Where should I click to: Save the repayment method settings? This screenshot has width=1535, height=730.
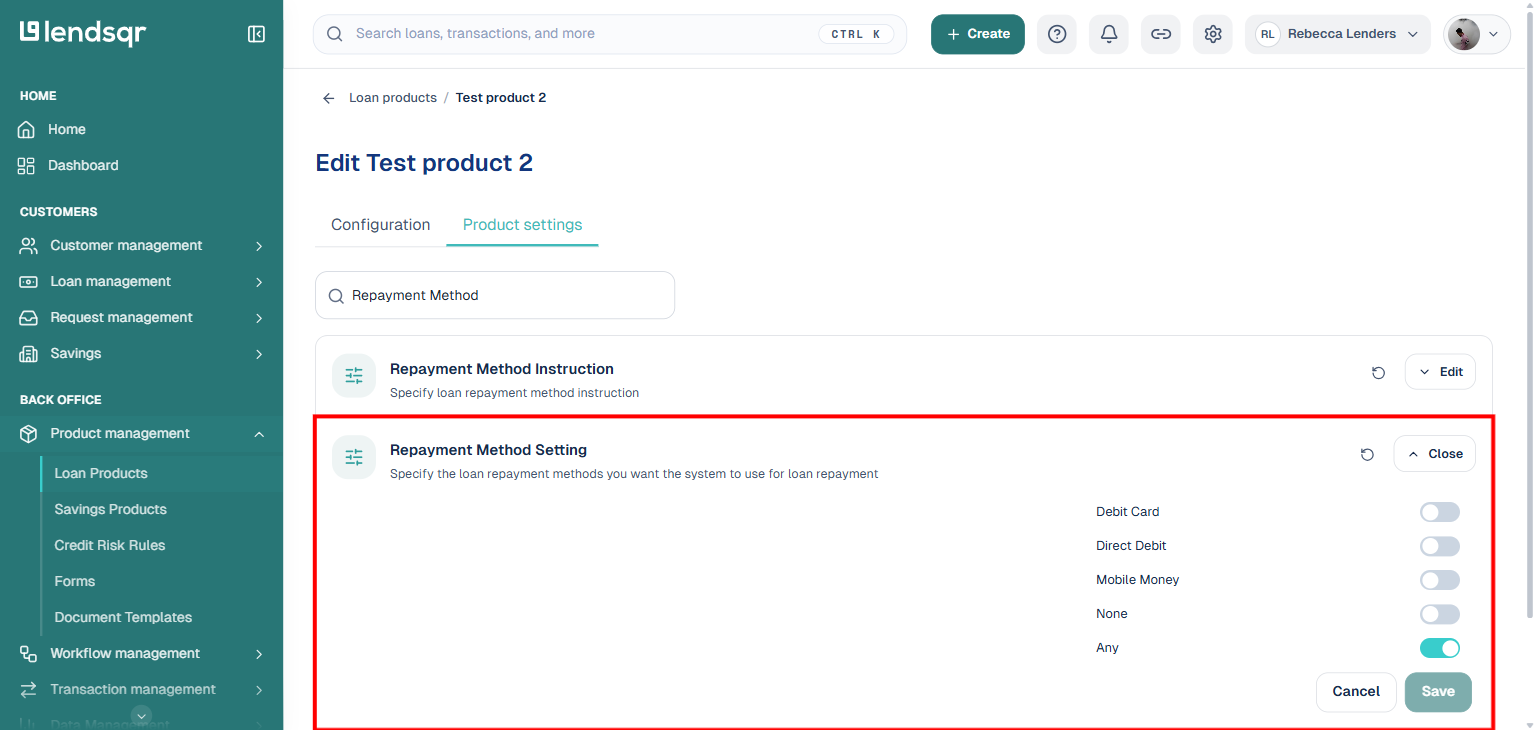pos(1438,692)
